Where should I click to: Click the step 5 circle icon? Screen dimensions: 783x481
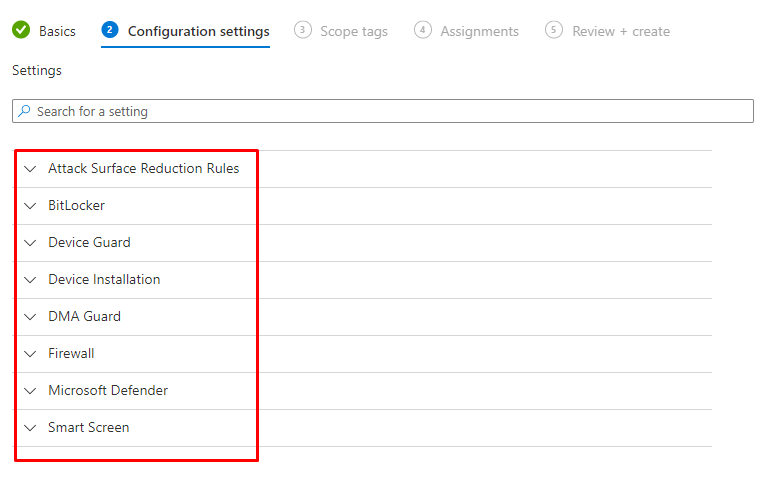(554, 31)
